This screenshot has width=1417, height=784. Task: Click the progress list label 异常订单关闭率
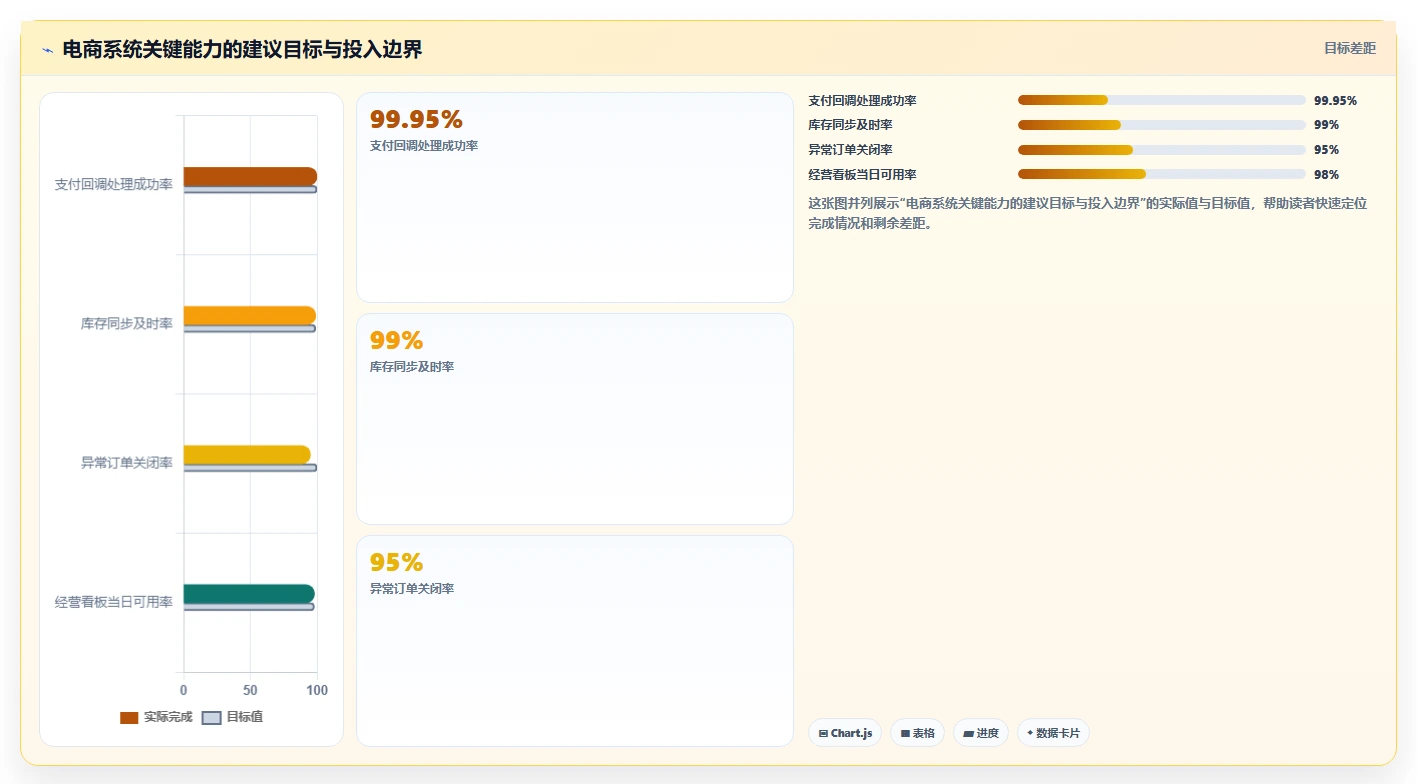pyautogui.click(x=850, y=150)
